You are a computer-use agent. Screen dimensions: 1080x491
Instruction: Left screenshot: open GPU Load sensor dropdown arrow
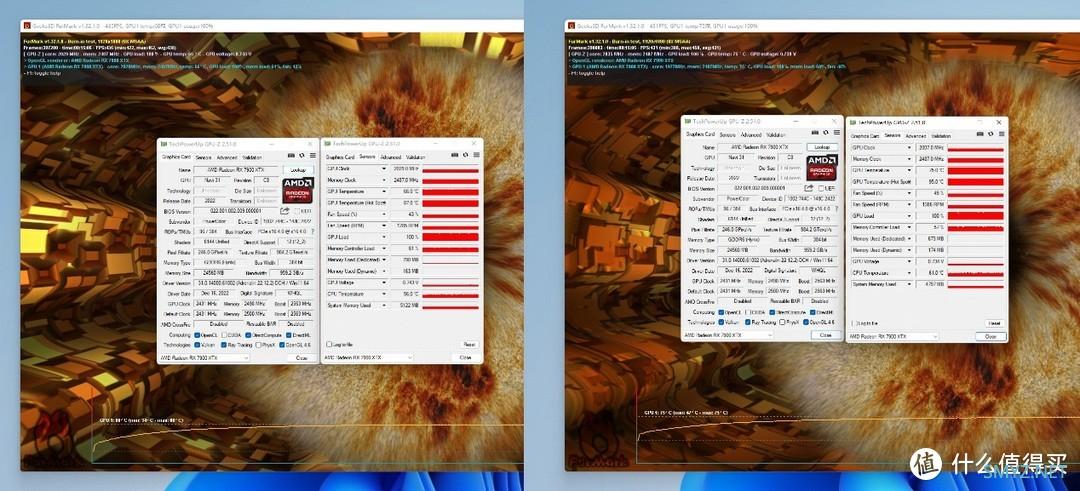click(x=384, y=237)
